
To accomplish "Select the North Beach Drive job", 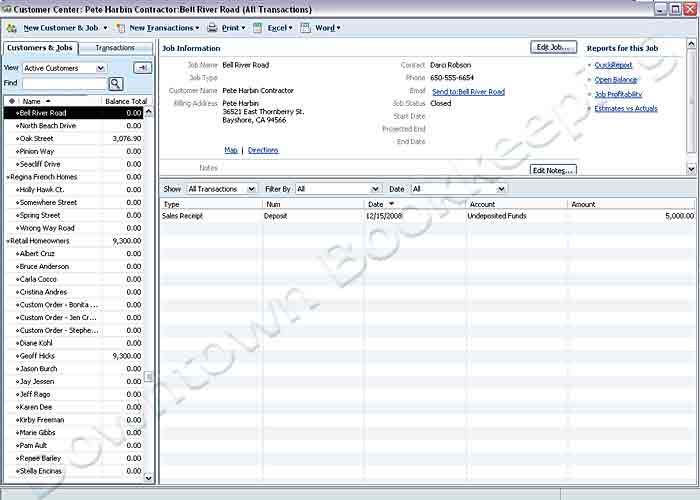I will point(74,126).
